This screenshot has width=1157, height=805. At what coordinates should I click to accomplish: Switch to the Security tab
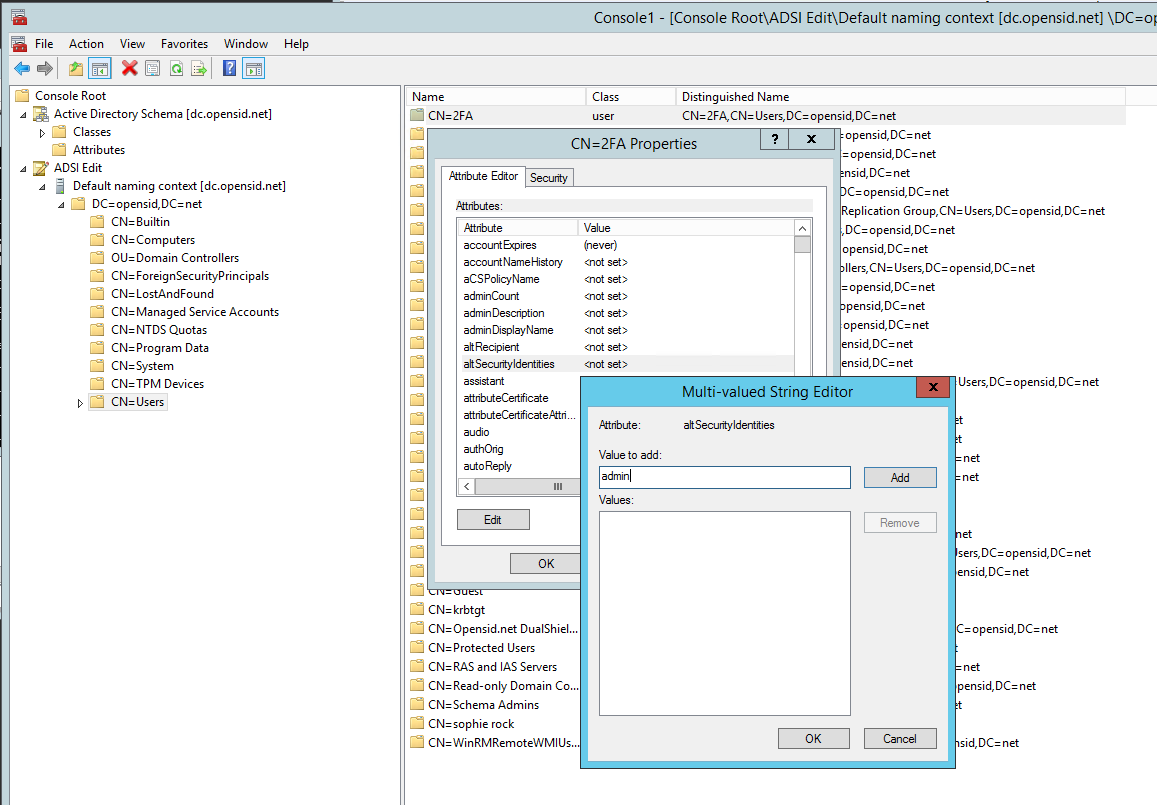click(548, 178)
